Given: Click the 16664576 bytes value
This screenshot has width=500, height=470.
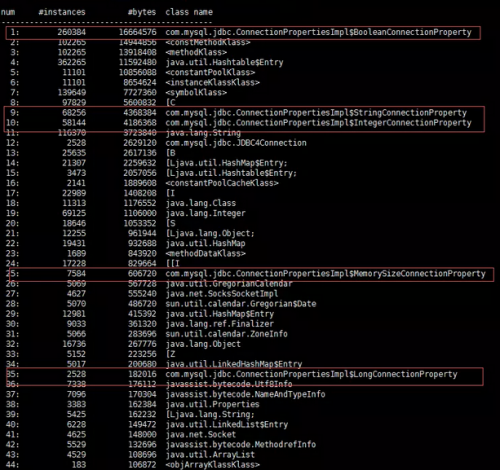Looking at the screenshot, I should click(x=138, y=32).
